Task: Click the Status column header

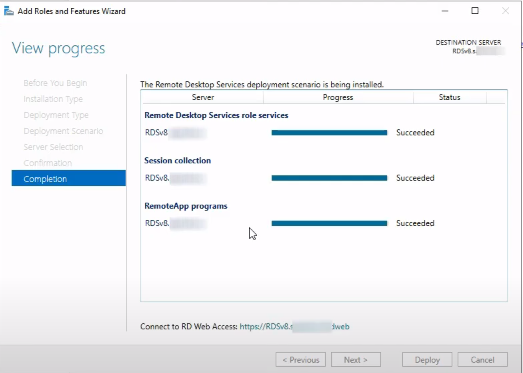Action: tap(450, 97)
